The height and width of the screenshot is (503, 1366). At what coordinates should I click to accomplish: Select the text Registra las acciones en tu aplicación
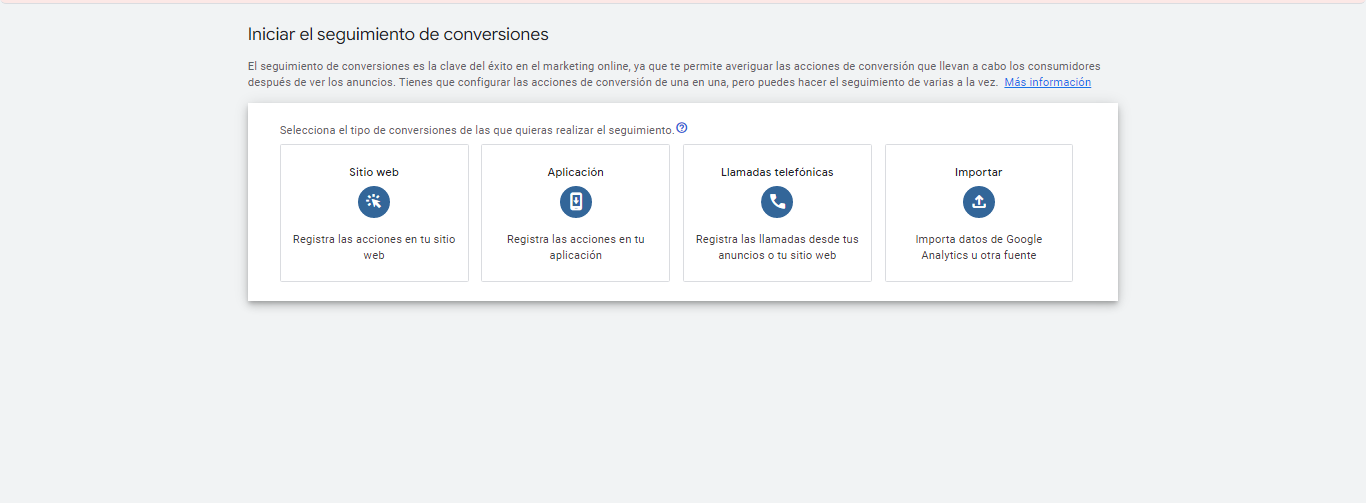pyautogui.click(x=576, y=247)
